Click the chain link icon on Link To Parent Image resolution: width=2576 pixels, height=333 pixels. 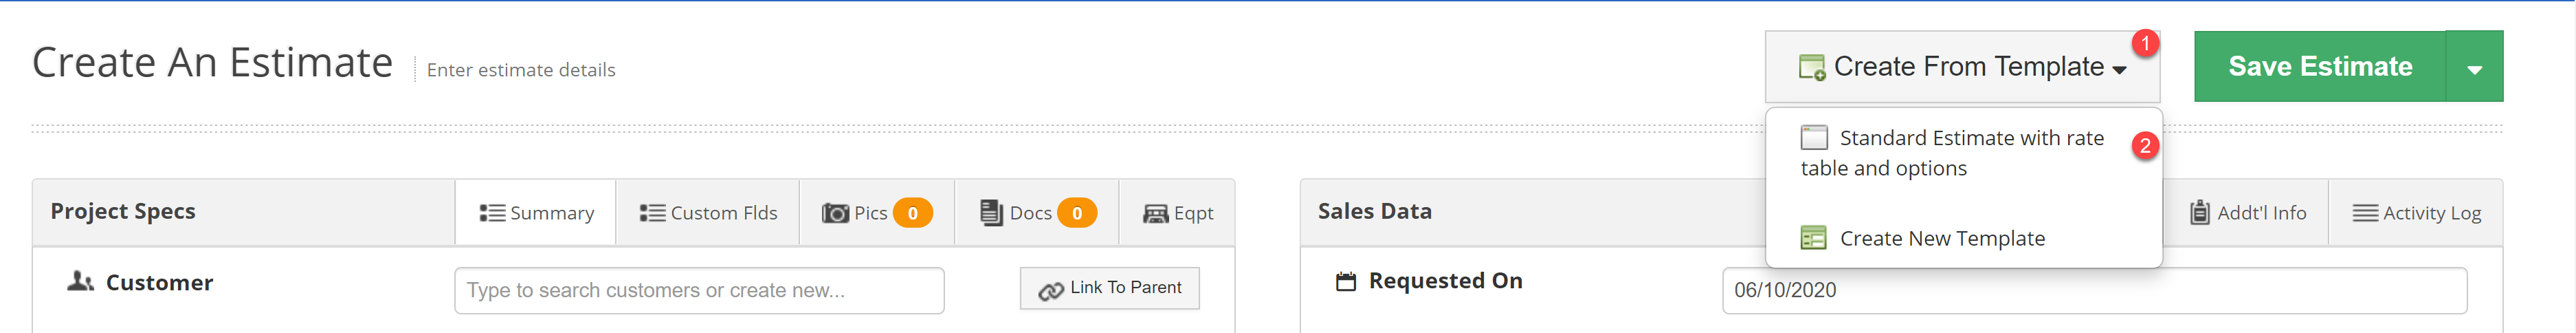point(1050,290)
